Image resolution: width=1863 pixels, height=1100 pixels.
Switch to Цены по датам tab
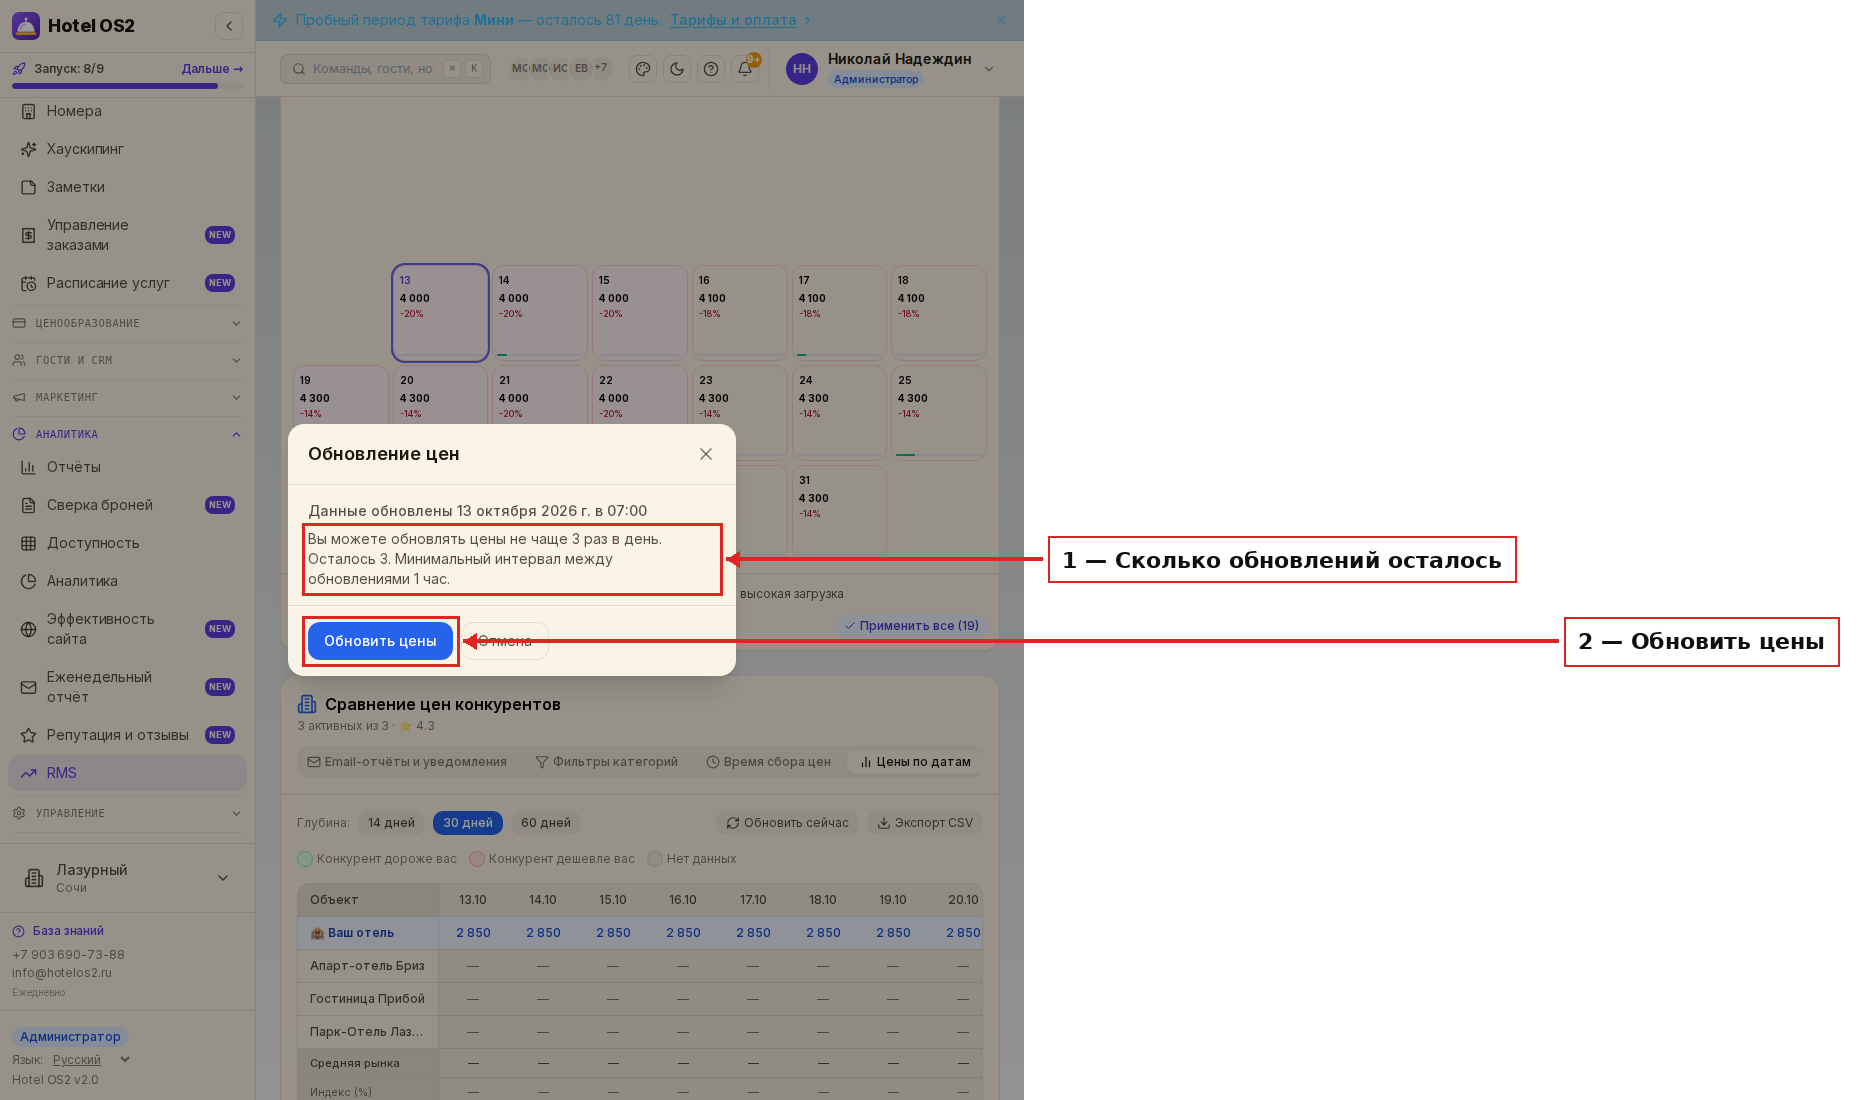tap(915, 762)
